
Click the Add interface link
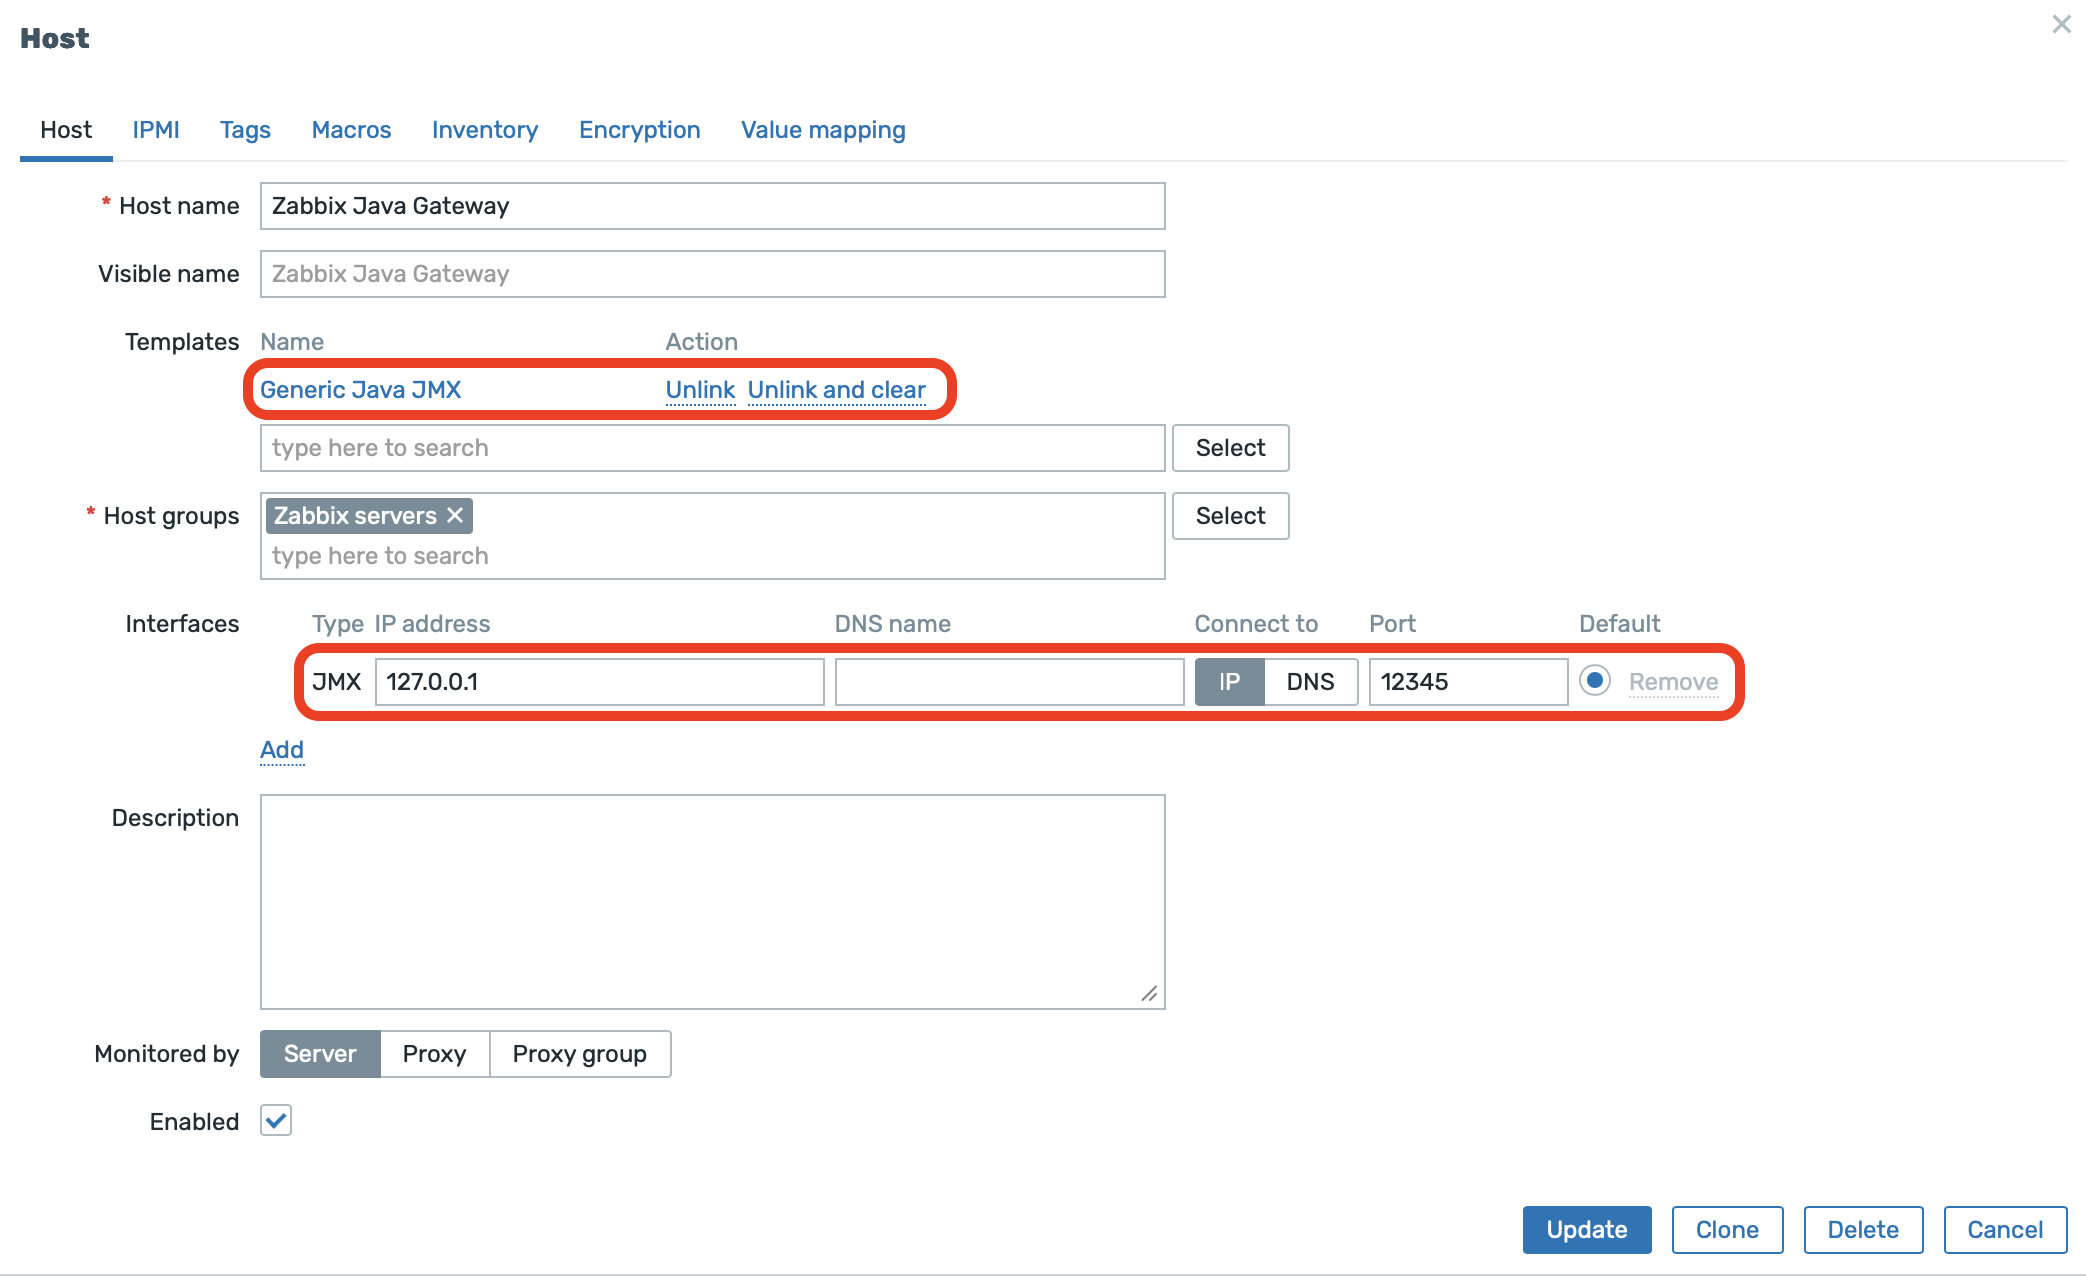[x=282, y=750]
